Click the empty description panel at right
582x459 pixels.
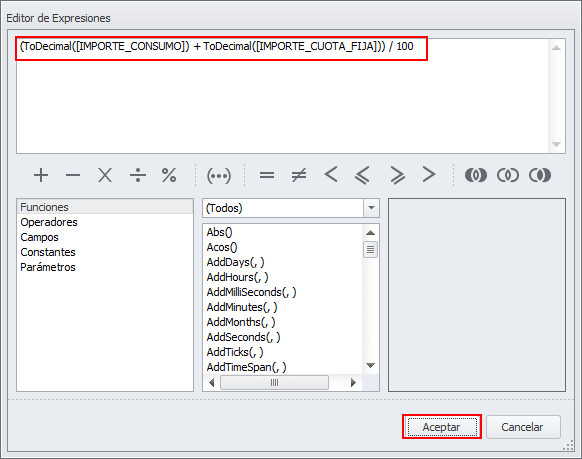pyautogui.click(x=477, y=295)
